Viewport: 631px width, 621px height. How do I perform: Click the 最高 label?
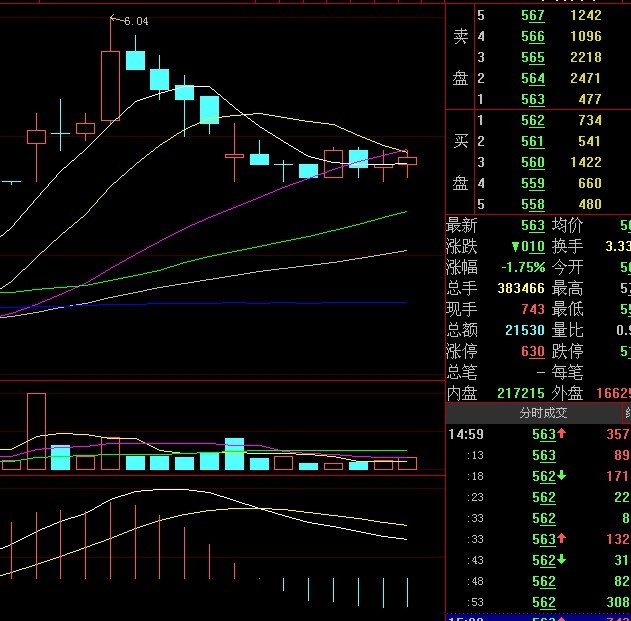[x=567, y=288]
